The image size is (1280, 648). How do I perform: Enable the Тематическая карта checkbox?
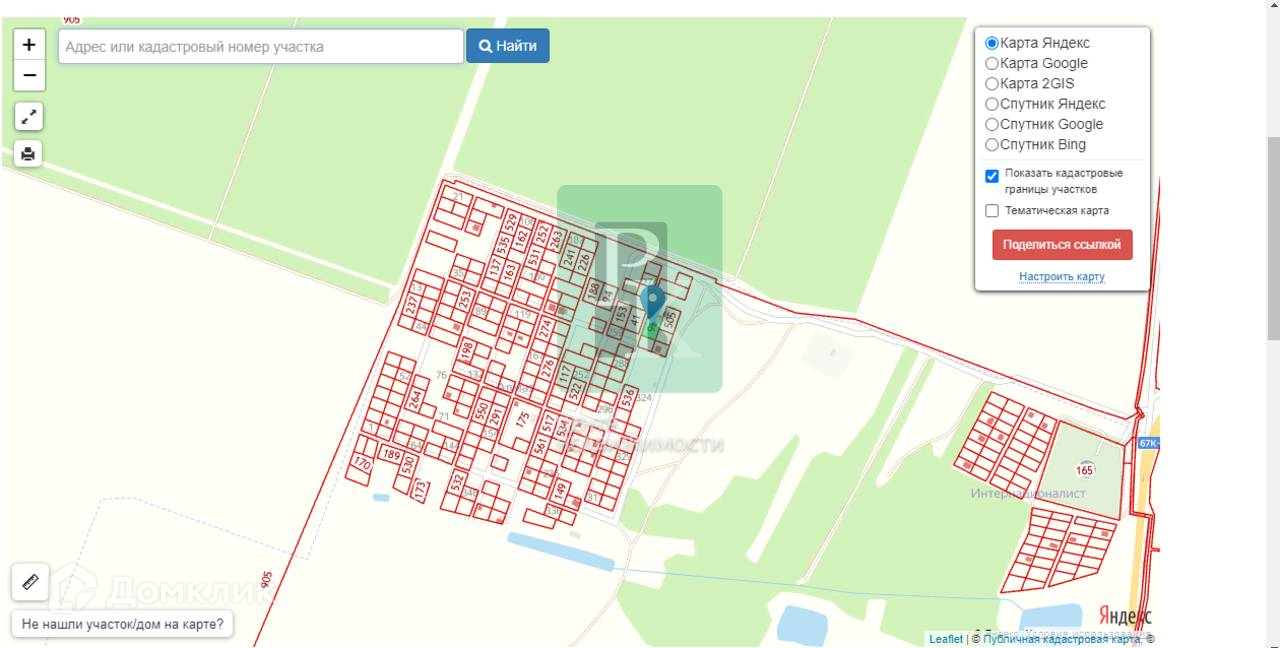coord(992,211)
